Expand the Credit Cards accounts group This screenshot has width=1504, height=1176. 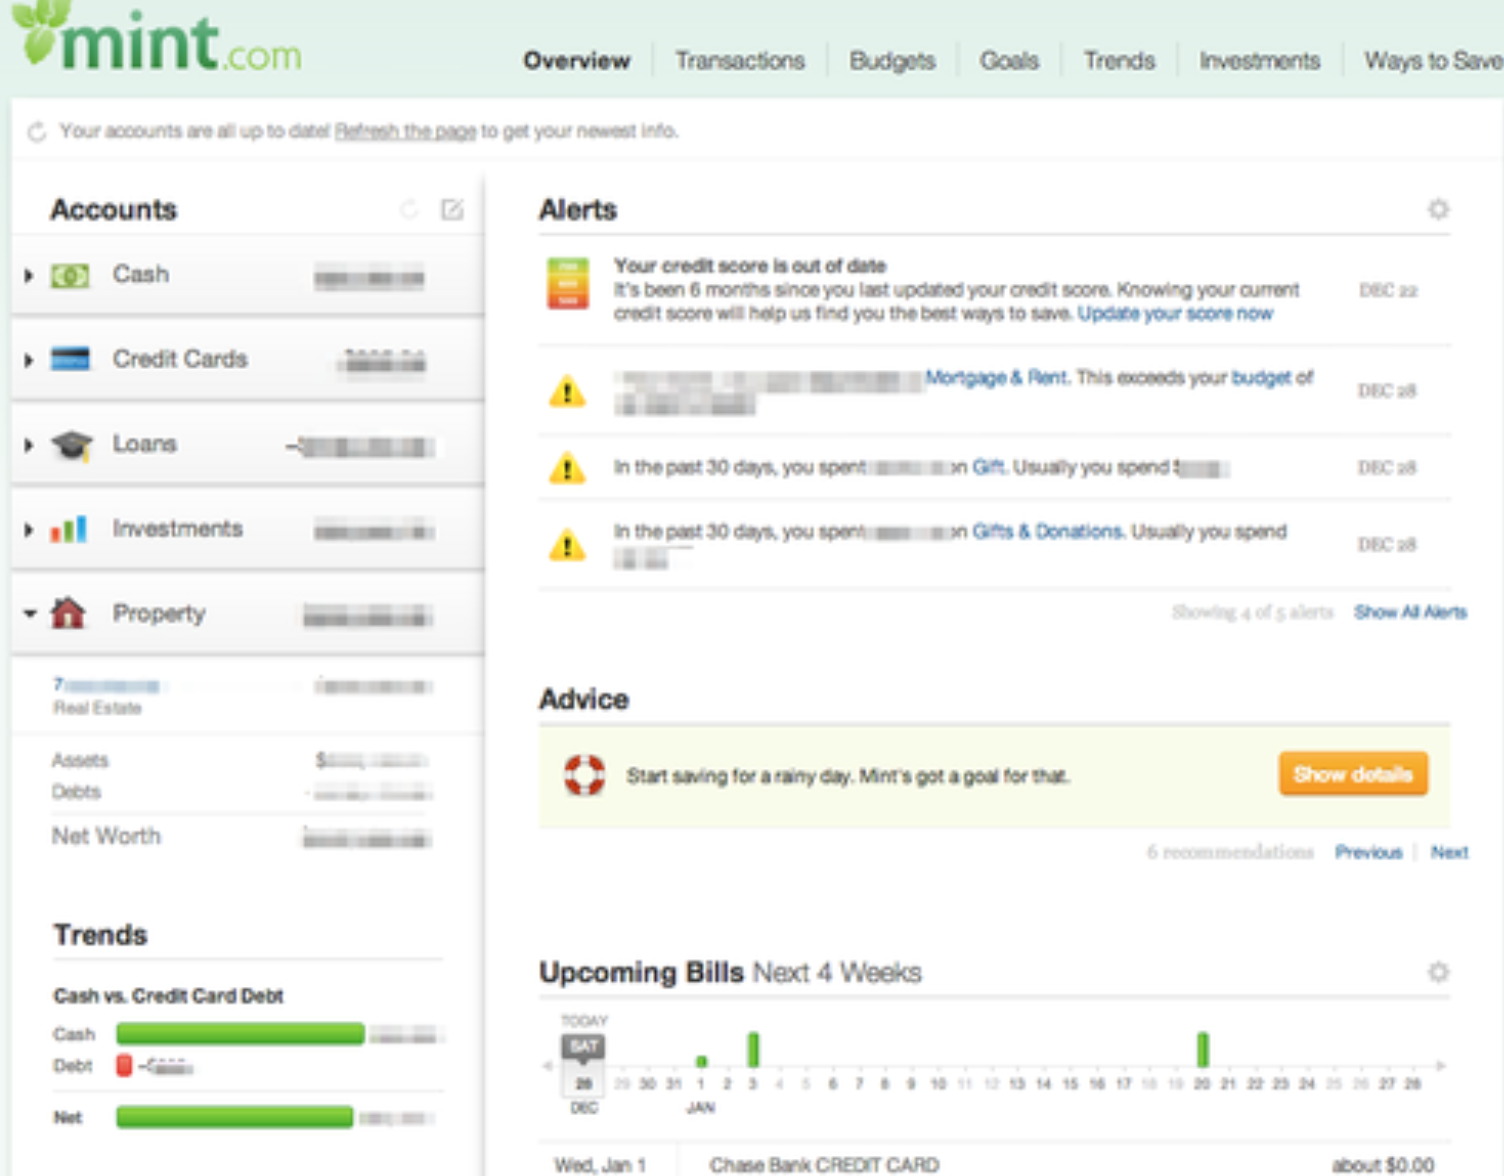29,360
